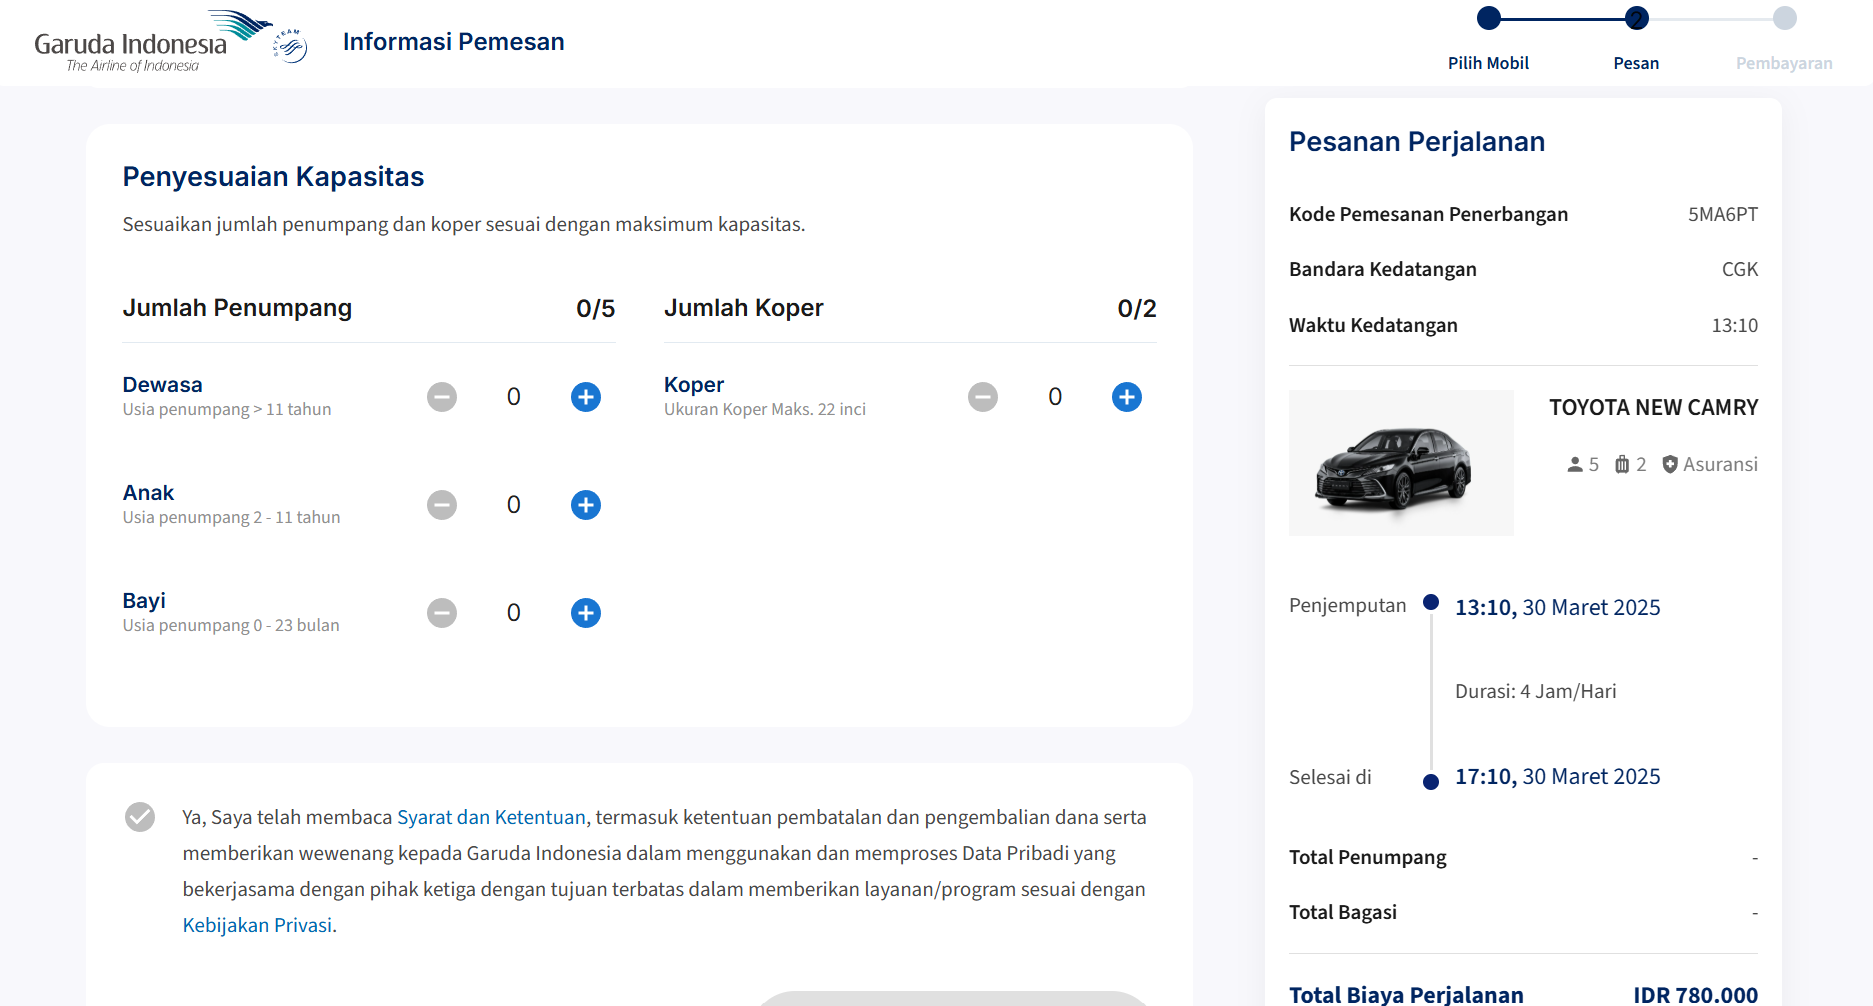
Task: Open Kebijakan Privasi link
Action: click(x=257, y=925)
